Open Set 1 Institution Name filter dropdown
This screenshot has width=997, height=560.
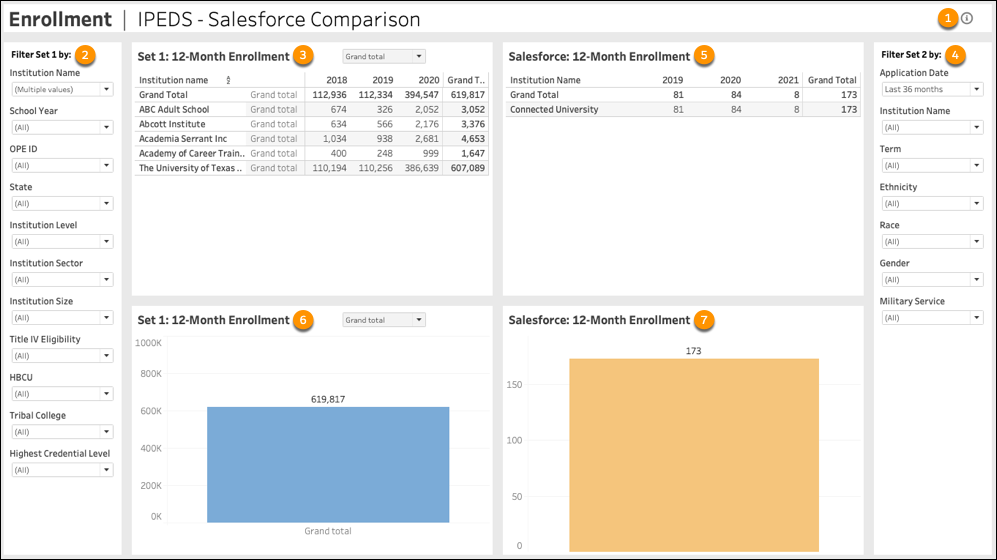tap(62, 90)
